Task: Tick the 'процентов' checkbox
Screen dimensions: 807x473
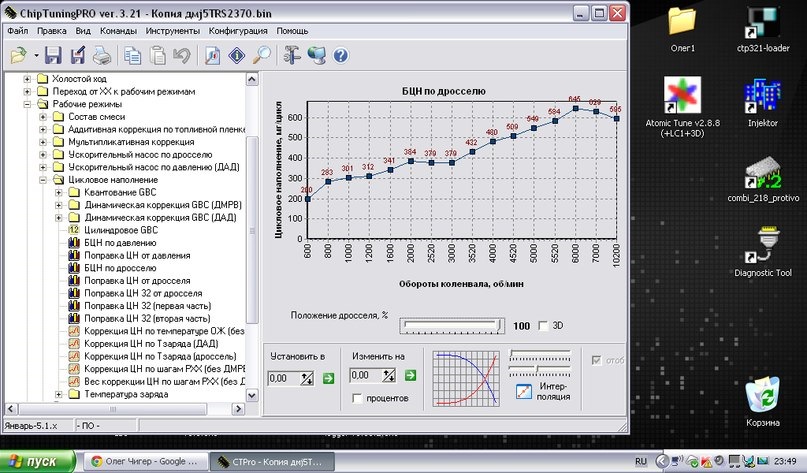Action: tap(358, 398)
